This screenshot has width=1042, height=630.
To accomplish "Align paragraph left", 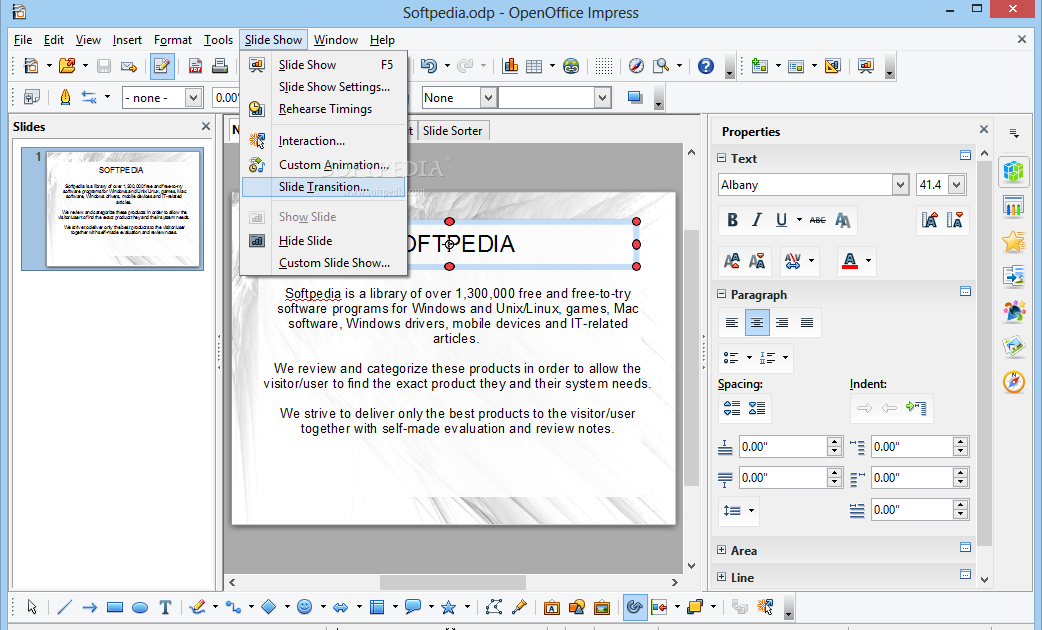I will [732, 323].
